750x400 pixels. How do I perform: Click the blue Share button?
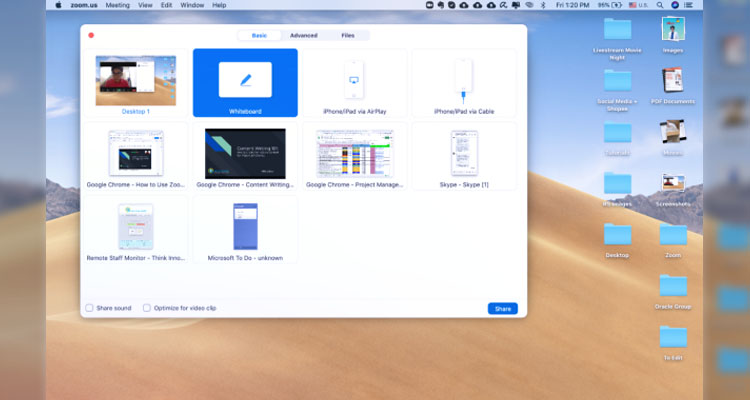(x=502, y=309)
